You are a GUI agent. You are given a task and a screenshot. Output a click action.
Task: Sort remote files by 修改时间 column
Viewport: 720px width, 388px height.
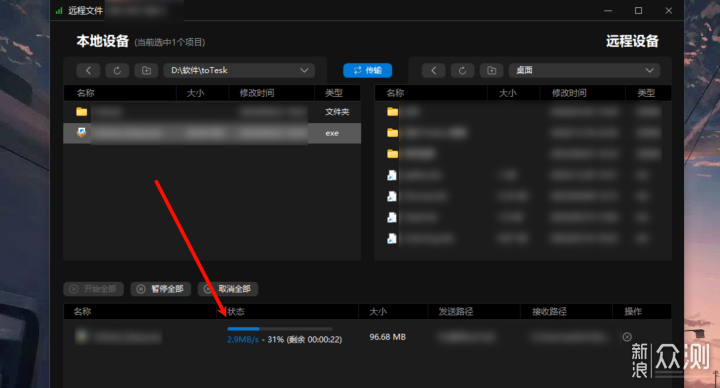click(569, 93)
